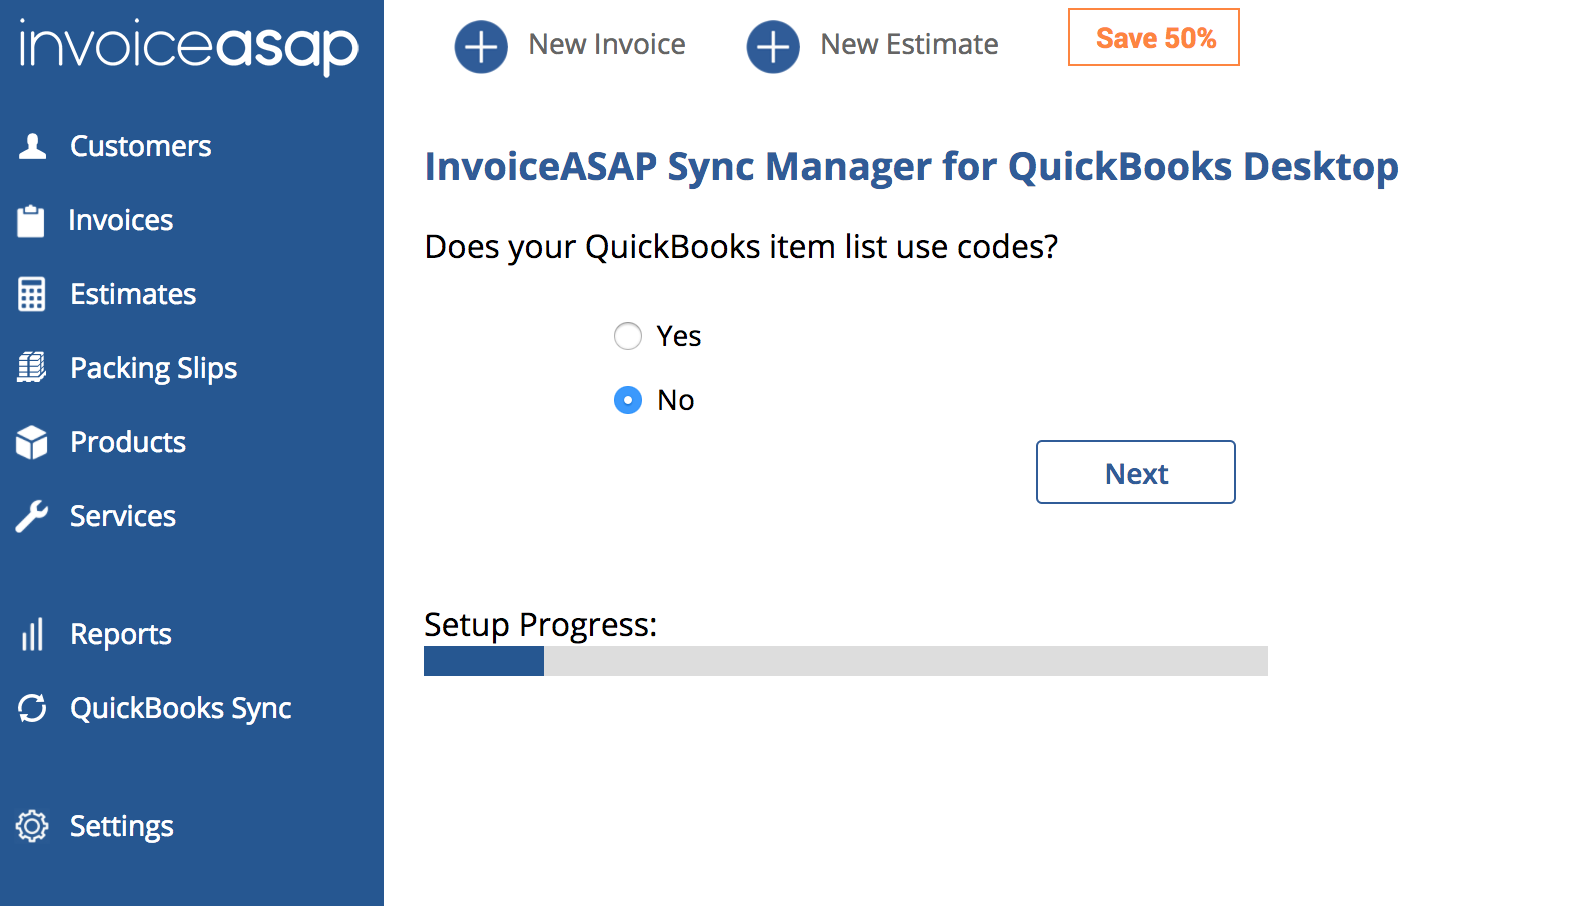
Task: Click the Packing Slips stacked papers icon
Action: (32, 367)
